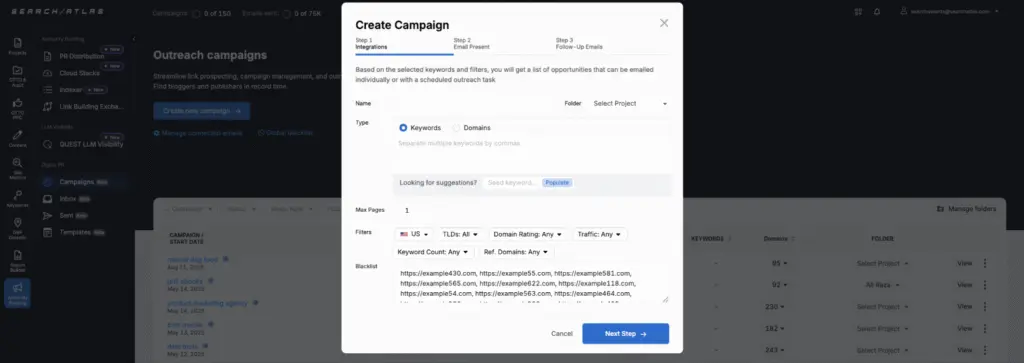This screenshot has width=1024, height=363.
Task: Click the QUEST LLM Visibility icon
Action: click(x=47, y=144)
